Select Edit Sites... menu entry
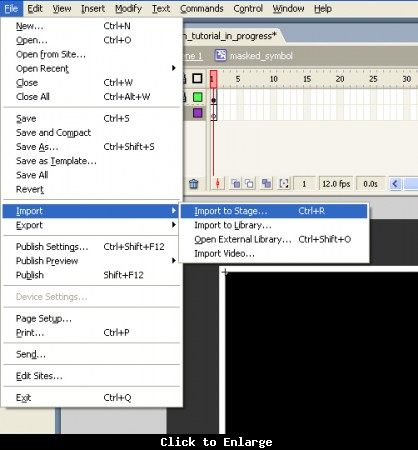Screen dimensions: 418x450 coord(91,376)
